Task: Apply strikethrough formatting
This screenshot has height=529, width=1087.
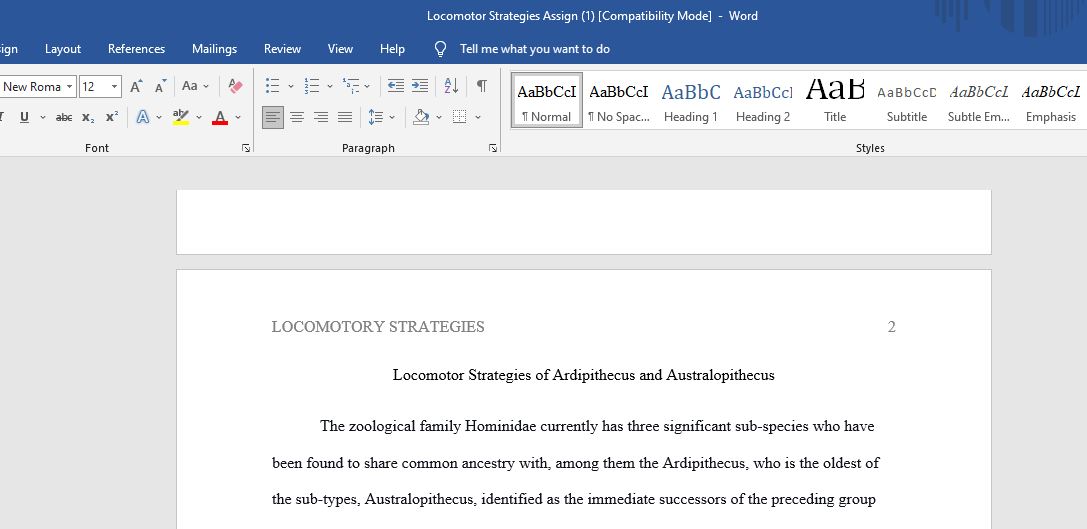Action: (x=64, y=117)
